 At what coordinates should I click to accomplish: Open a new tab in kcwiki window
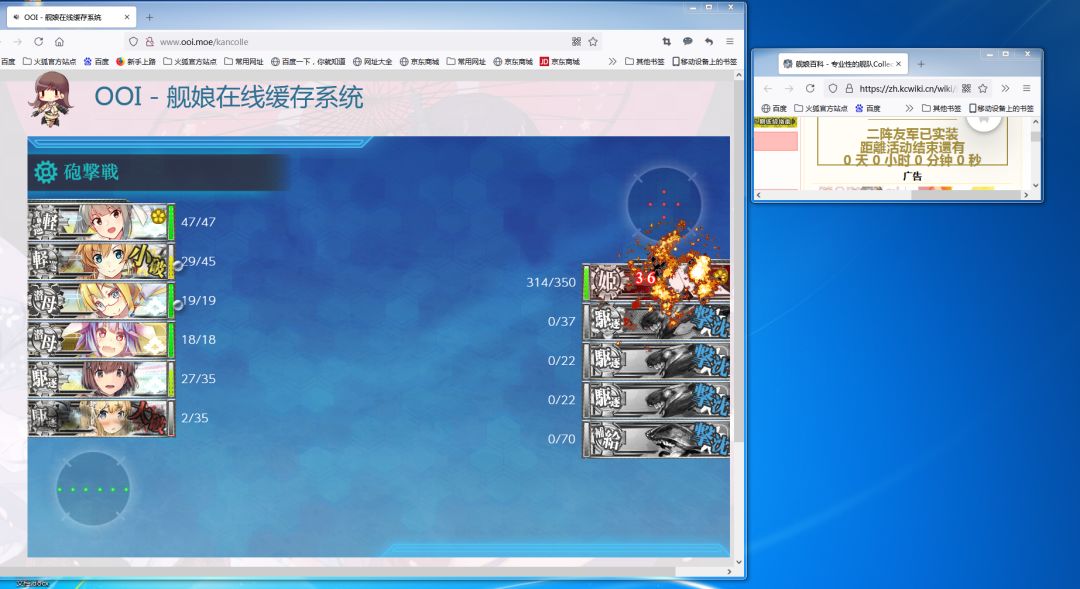921,64
